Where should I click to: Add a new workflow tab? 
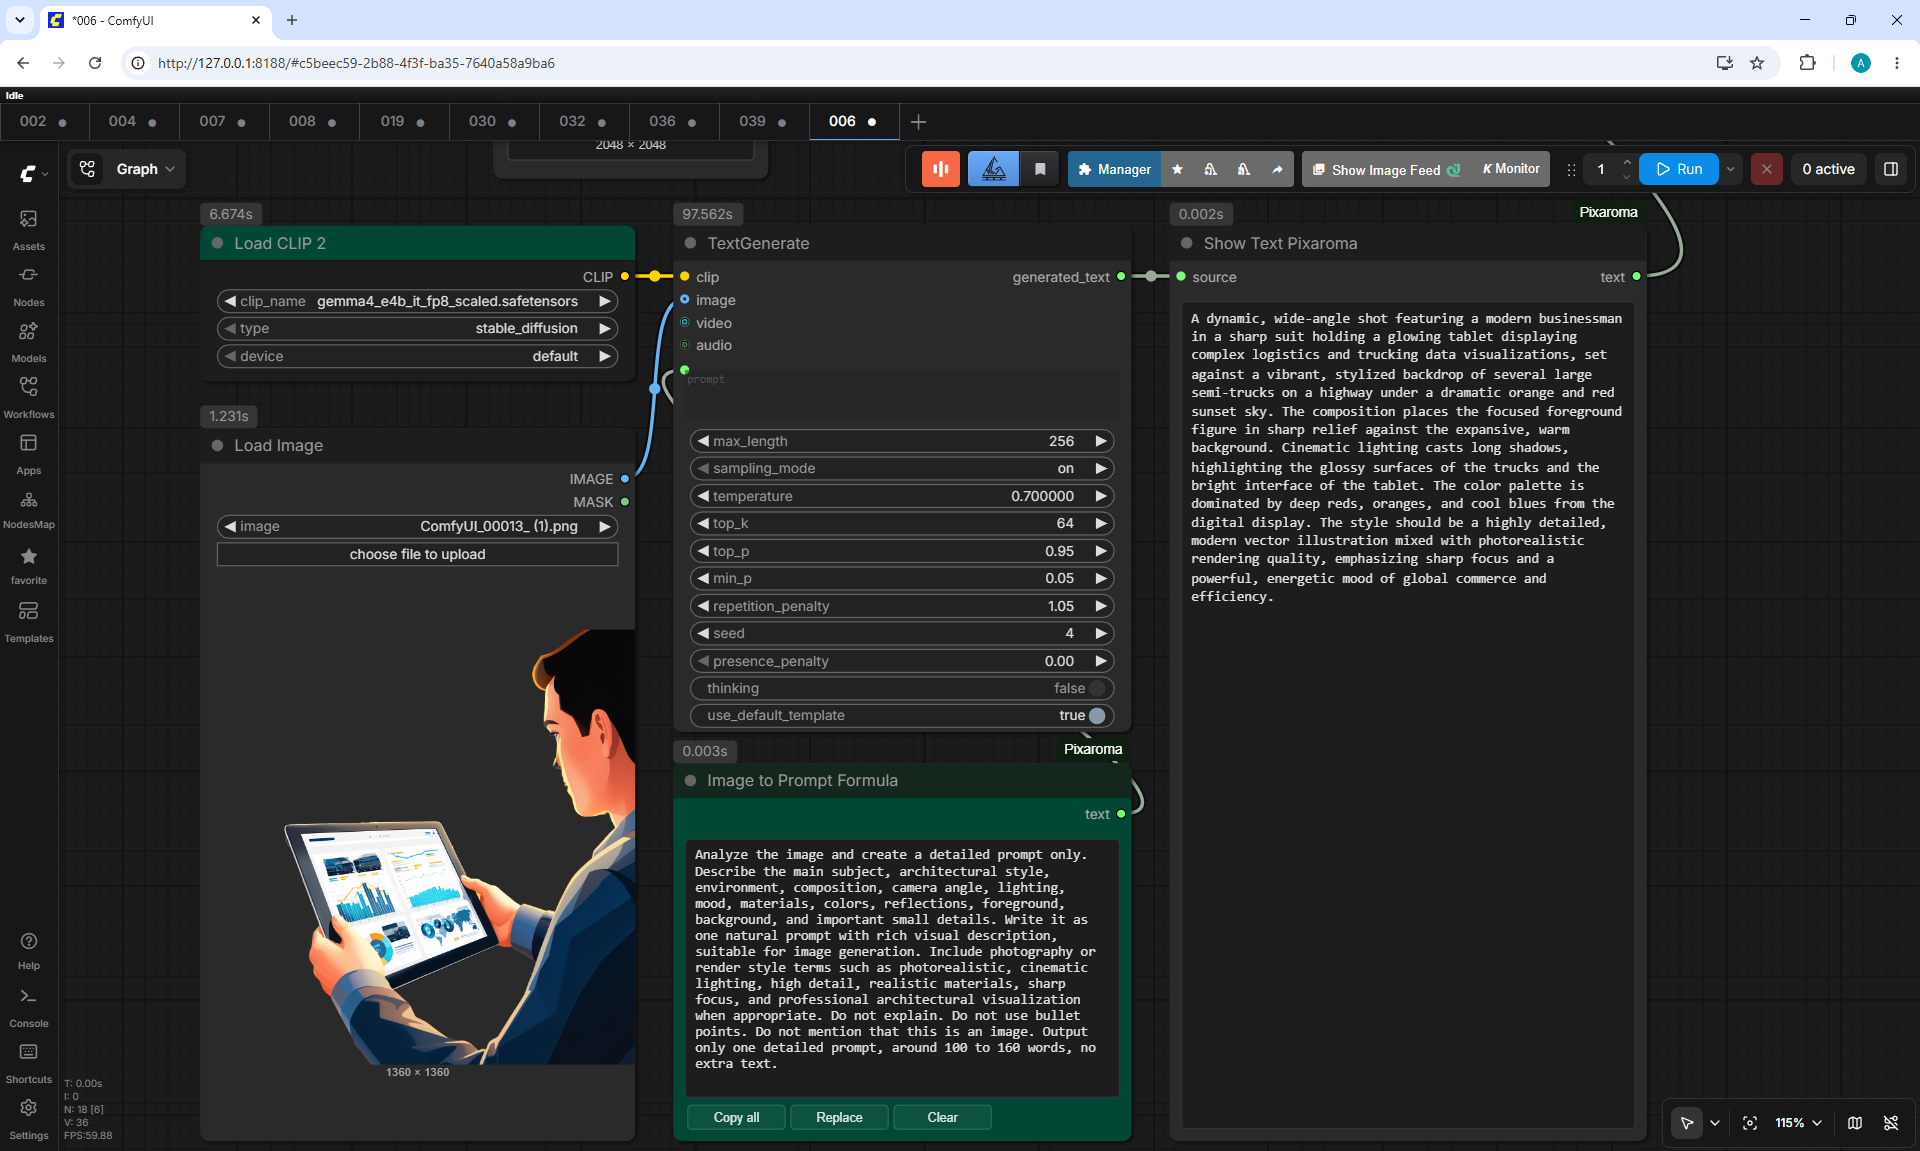[918, 121]
